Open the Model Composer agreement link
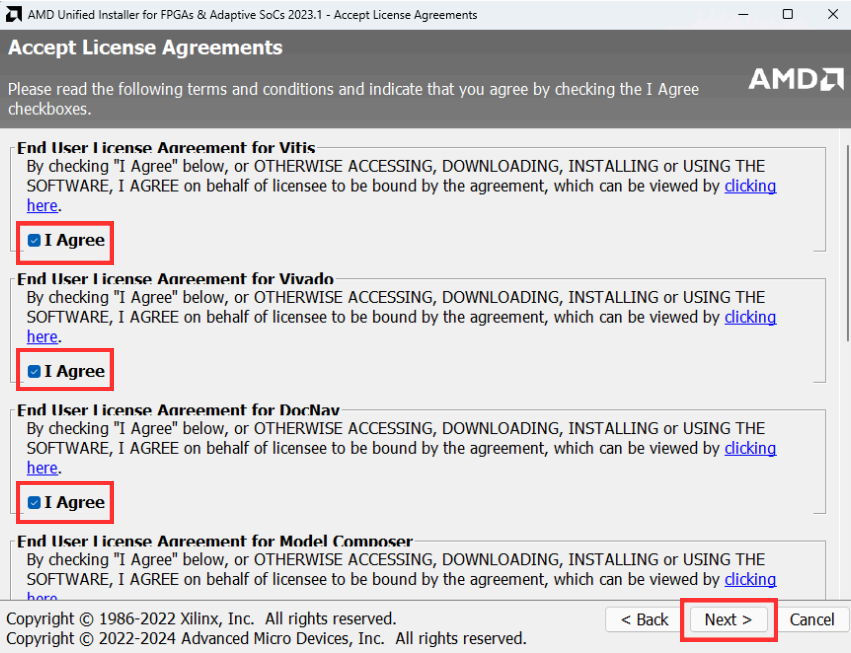Image resolution: width=851 pixels, height=653 pixels. (x=749, y=579)
